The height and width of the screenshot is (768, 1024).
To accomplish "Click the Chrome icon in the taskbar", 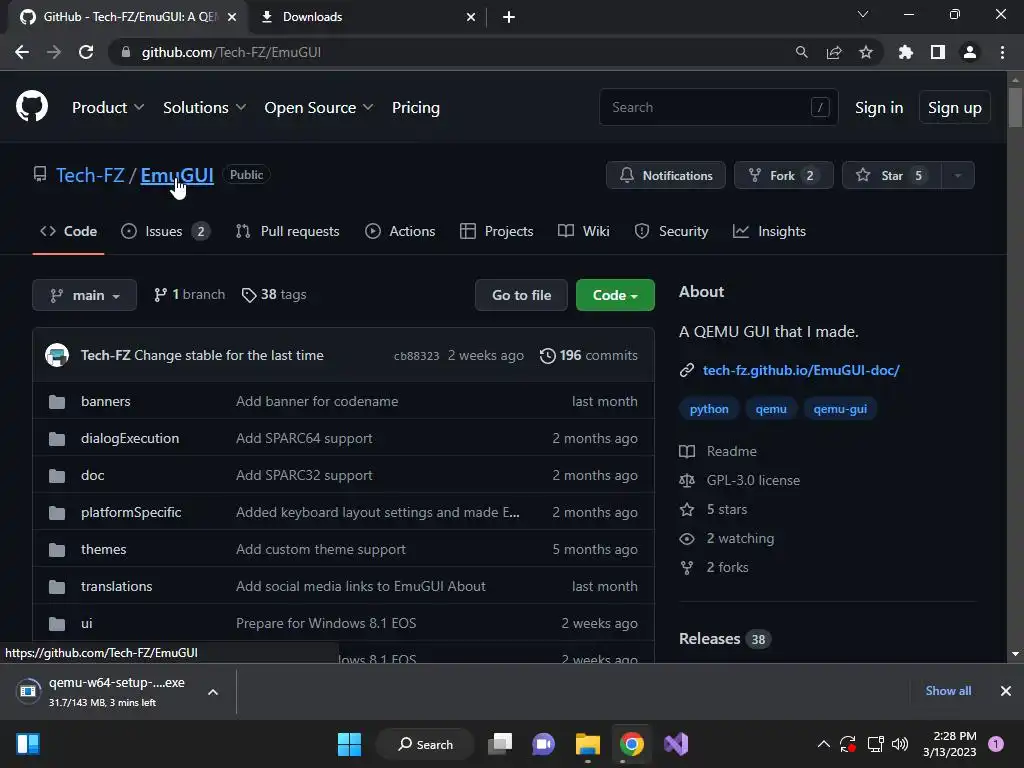I will (632, 744).
